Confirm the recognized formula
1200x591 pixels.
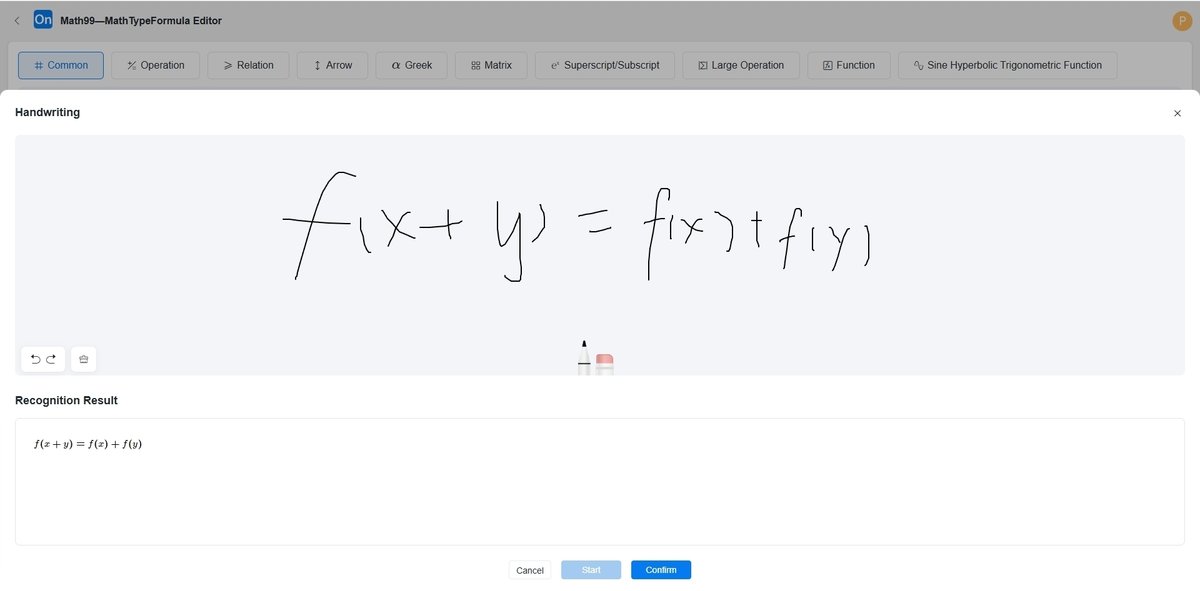pos(660,569)
